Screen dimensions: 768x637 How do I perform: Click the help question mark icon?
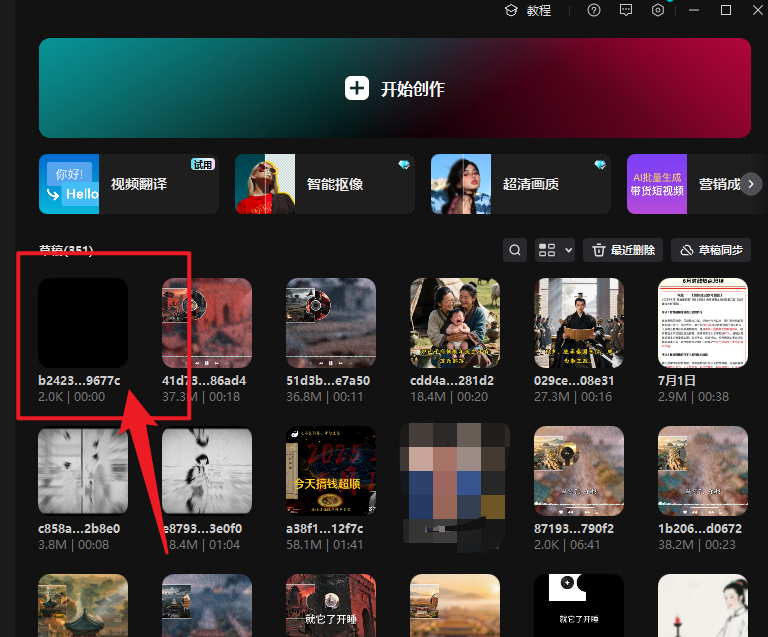594,10
